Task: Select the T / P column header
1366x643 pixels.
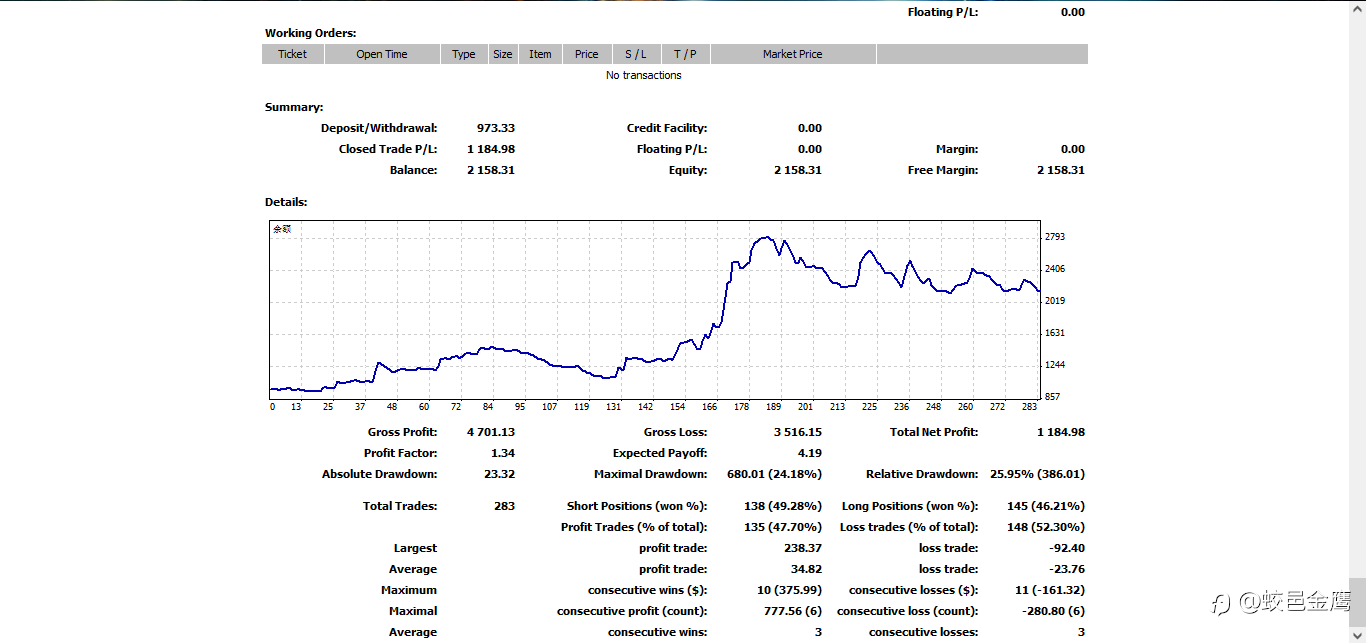Action: tap(685, 54)
